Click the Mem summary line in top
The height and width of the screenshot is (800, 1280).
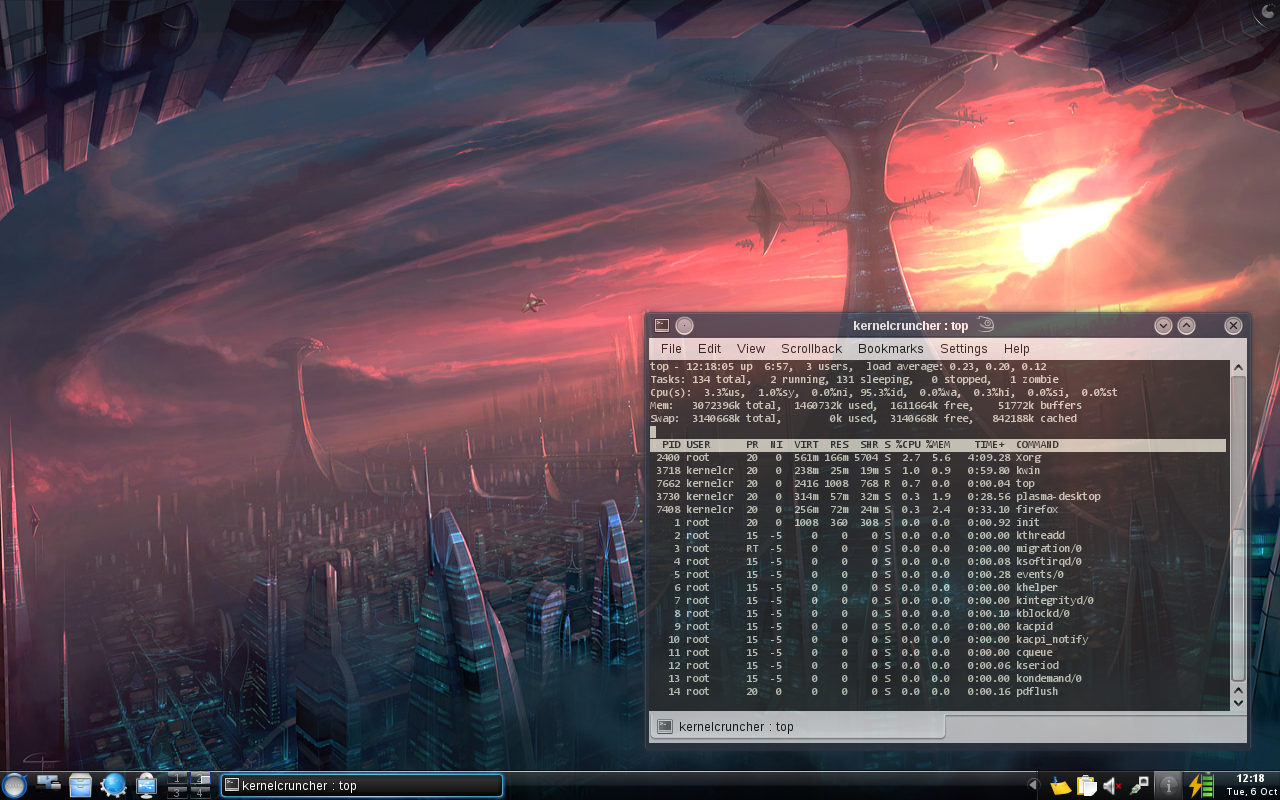[866, 406]
